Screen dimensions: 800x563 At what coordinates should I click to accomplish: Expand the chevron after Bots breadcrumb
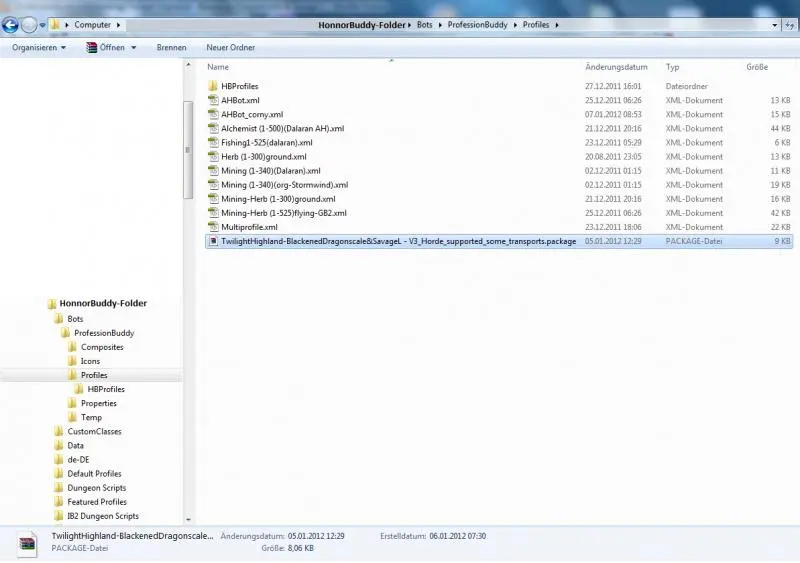pyautogui.click(x=440, y=25)
